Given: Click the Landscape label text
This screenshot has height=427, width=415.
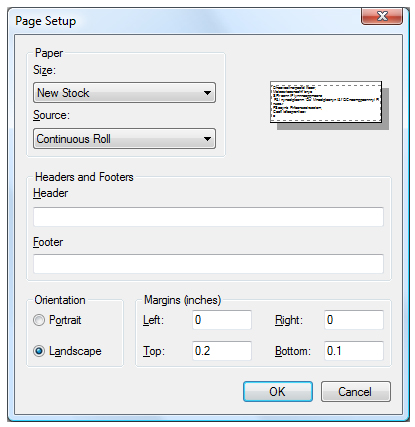Looking at the screenshot, I should 75,351.
